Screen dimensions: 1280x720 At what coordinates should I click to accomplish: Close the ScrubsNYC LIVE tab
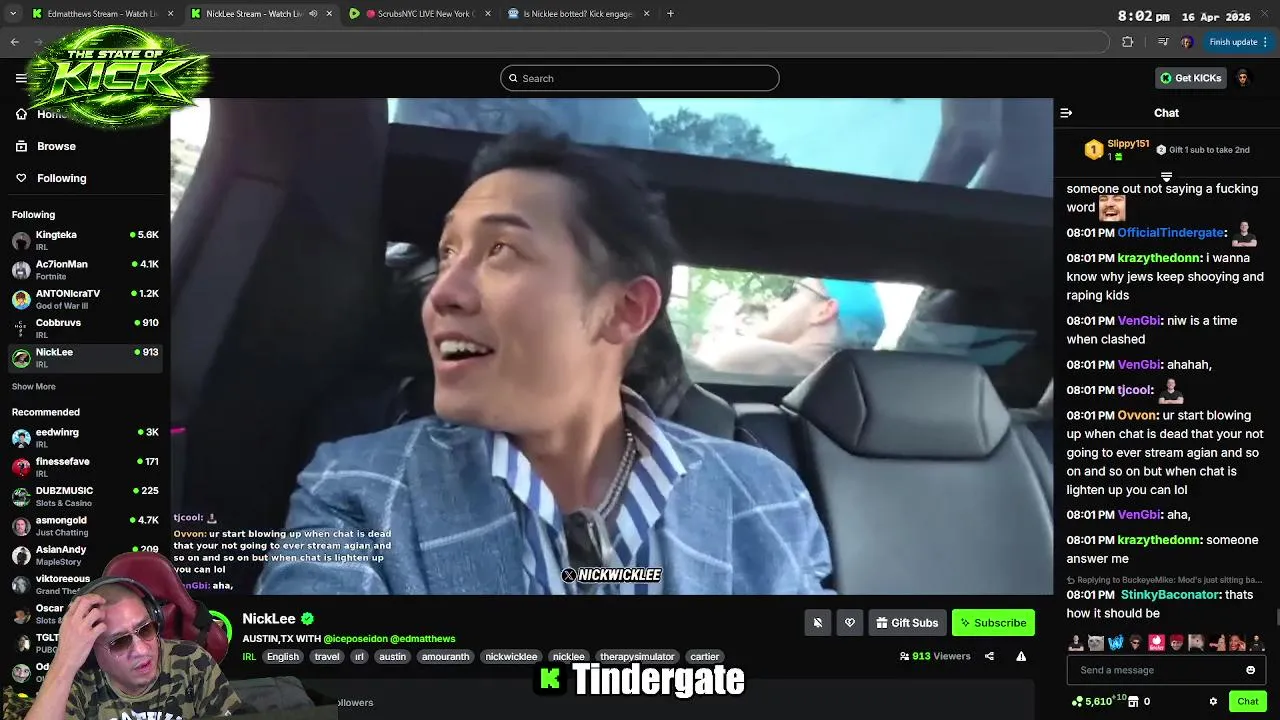pyautogui.click(x=487, y=14)
